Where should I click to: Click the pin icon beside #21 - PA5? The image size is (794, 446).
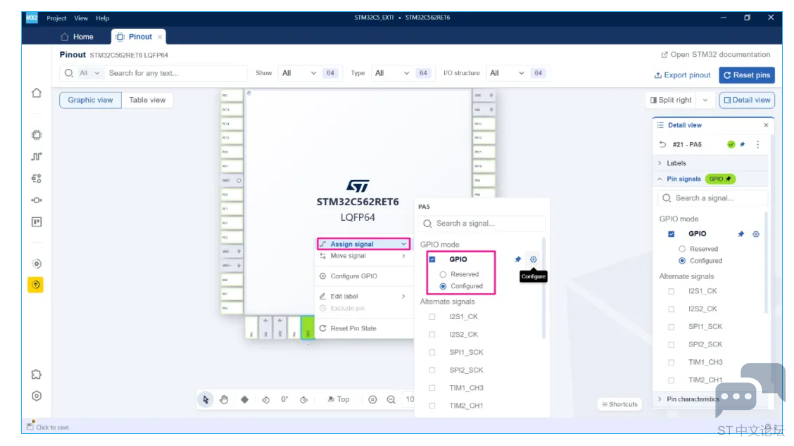pos(742,144)
